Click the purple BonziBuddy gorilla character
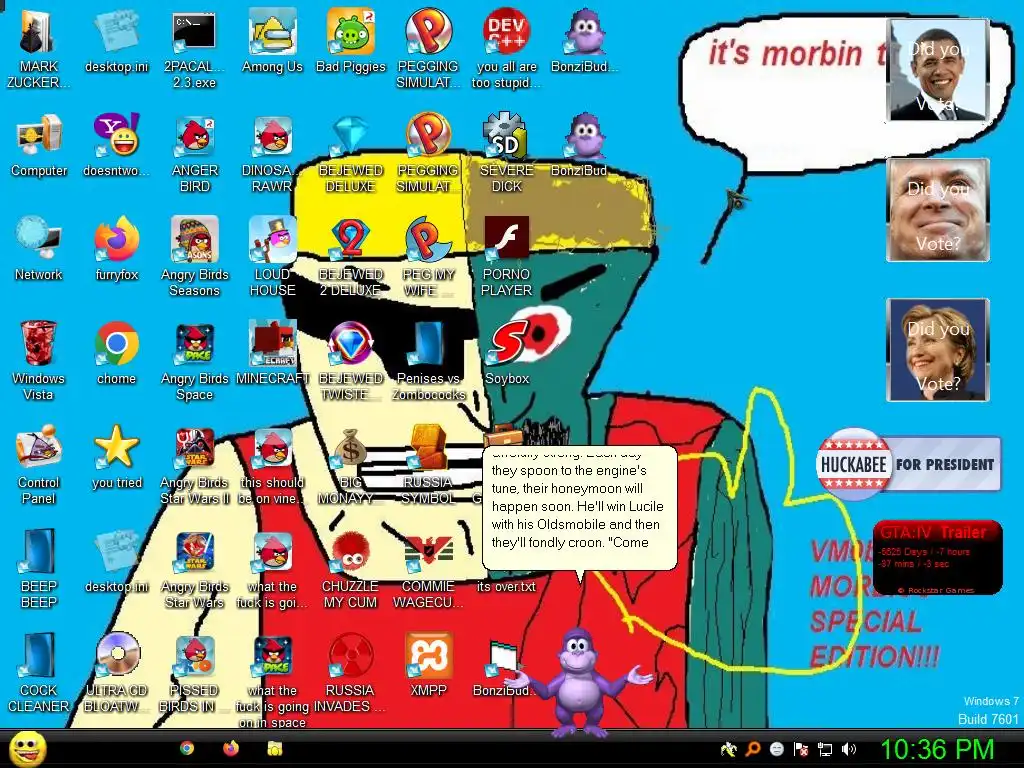1024x768 pixels. (578, 682)
